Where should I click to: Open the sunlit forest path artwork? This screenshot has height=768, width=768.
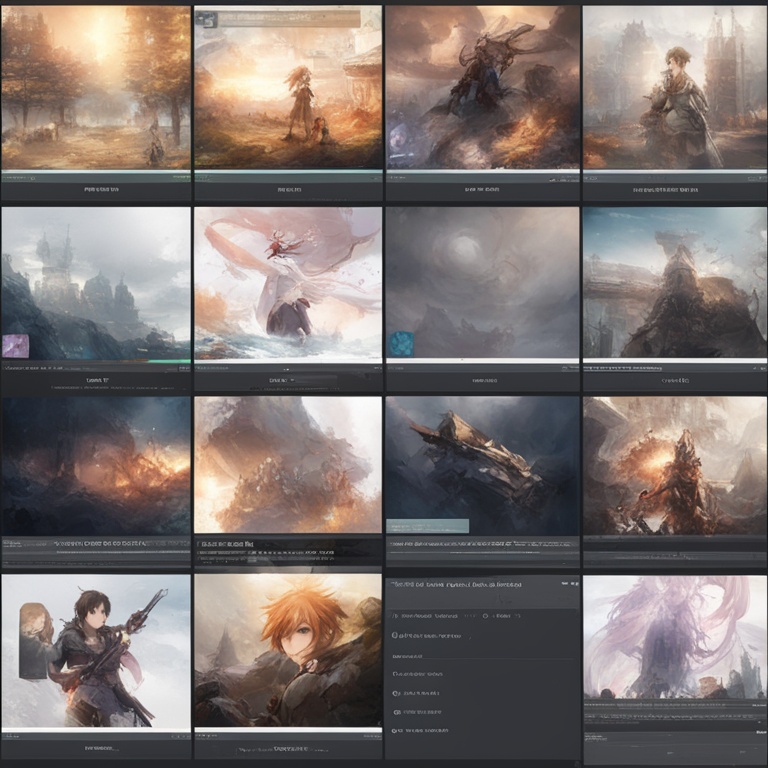tap(96, 88)
